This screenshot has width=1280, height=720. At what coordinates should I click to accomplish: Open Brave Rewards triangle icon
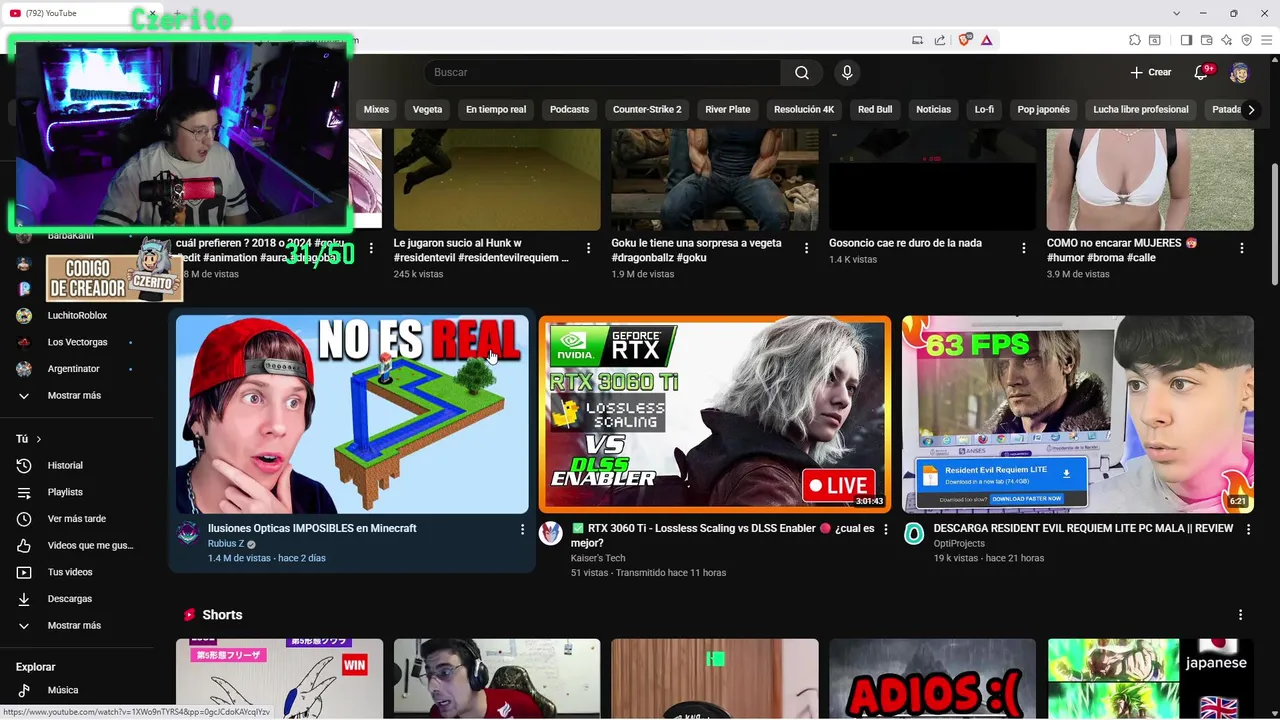[x=986, y=40]
